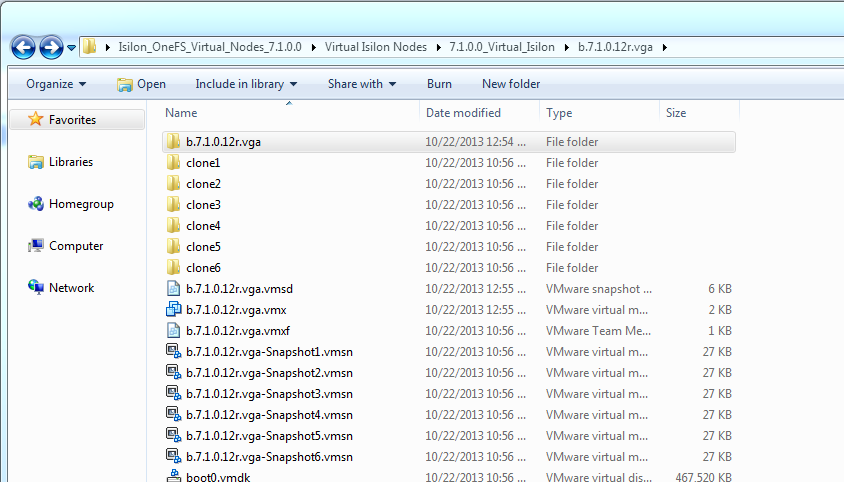Expand arrow after Isilon_OneFS_Virtual_Nodes_7.1.0.0 breadcrumb
This screenshot has width=844, height=482.
click(x=313, y=47)
